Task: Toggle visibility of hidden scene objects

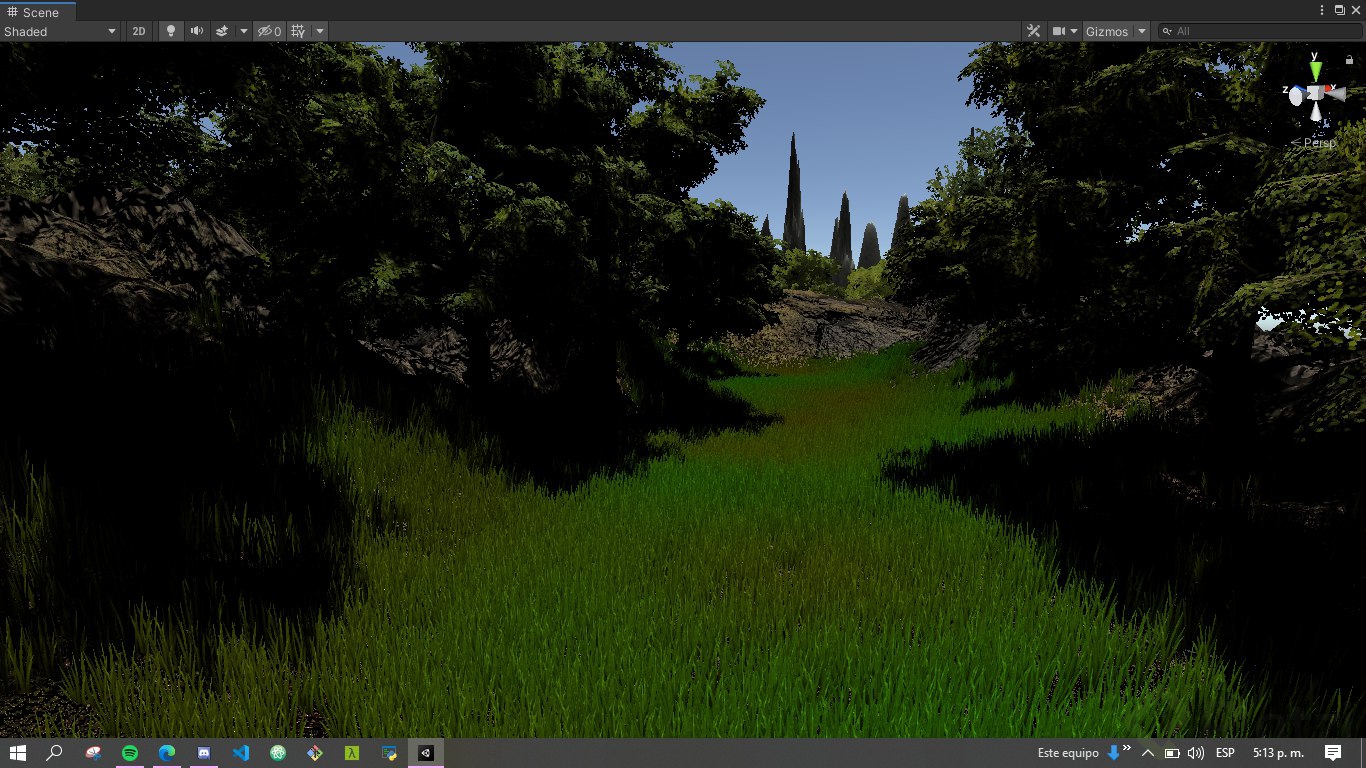Action: pyautogui.click(x=269, y=31)
